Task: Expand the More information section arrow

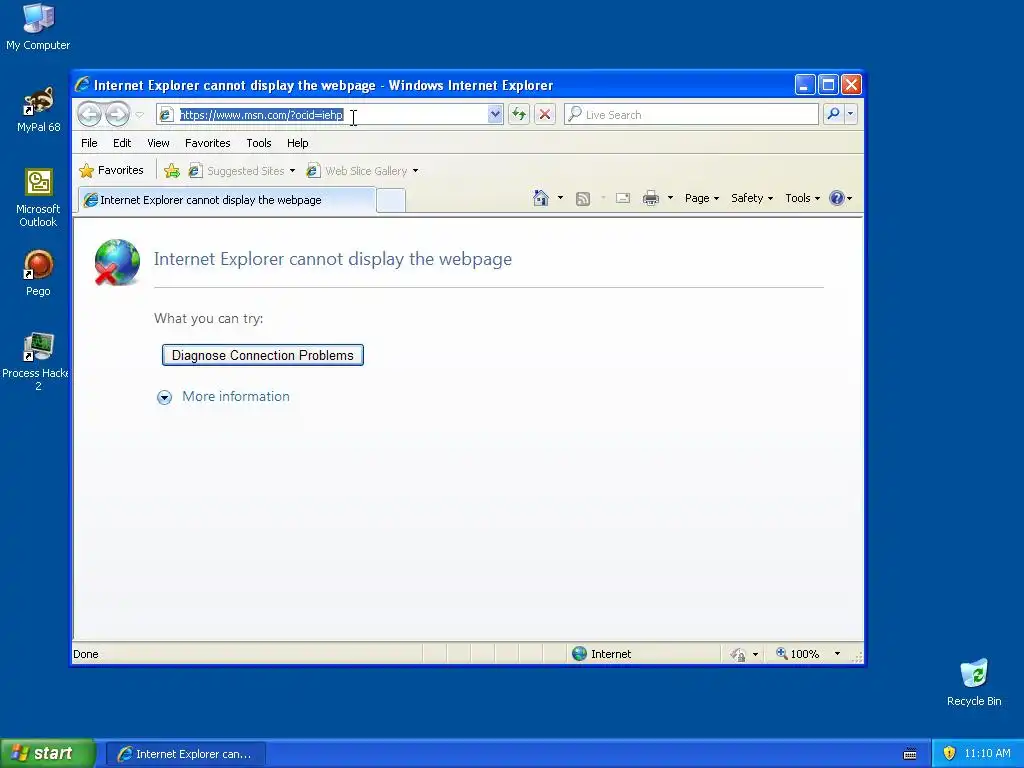Action: 165,397
